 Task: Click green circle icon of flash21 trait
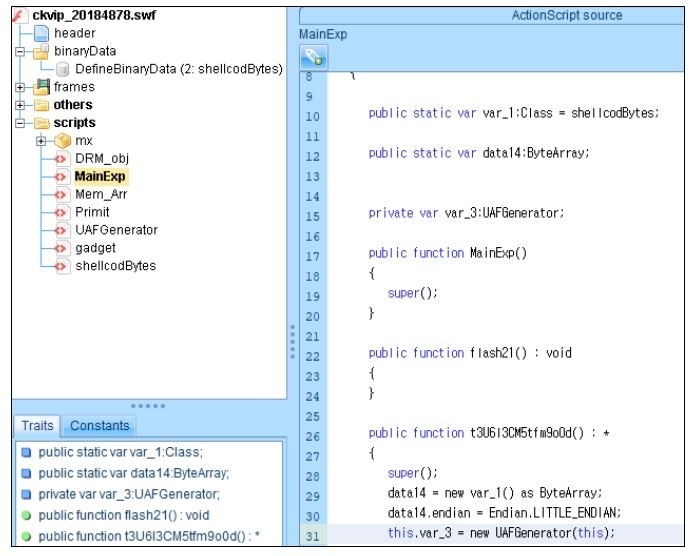(x=27, y=515)
